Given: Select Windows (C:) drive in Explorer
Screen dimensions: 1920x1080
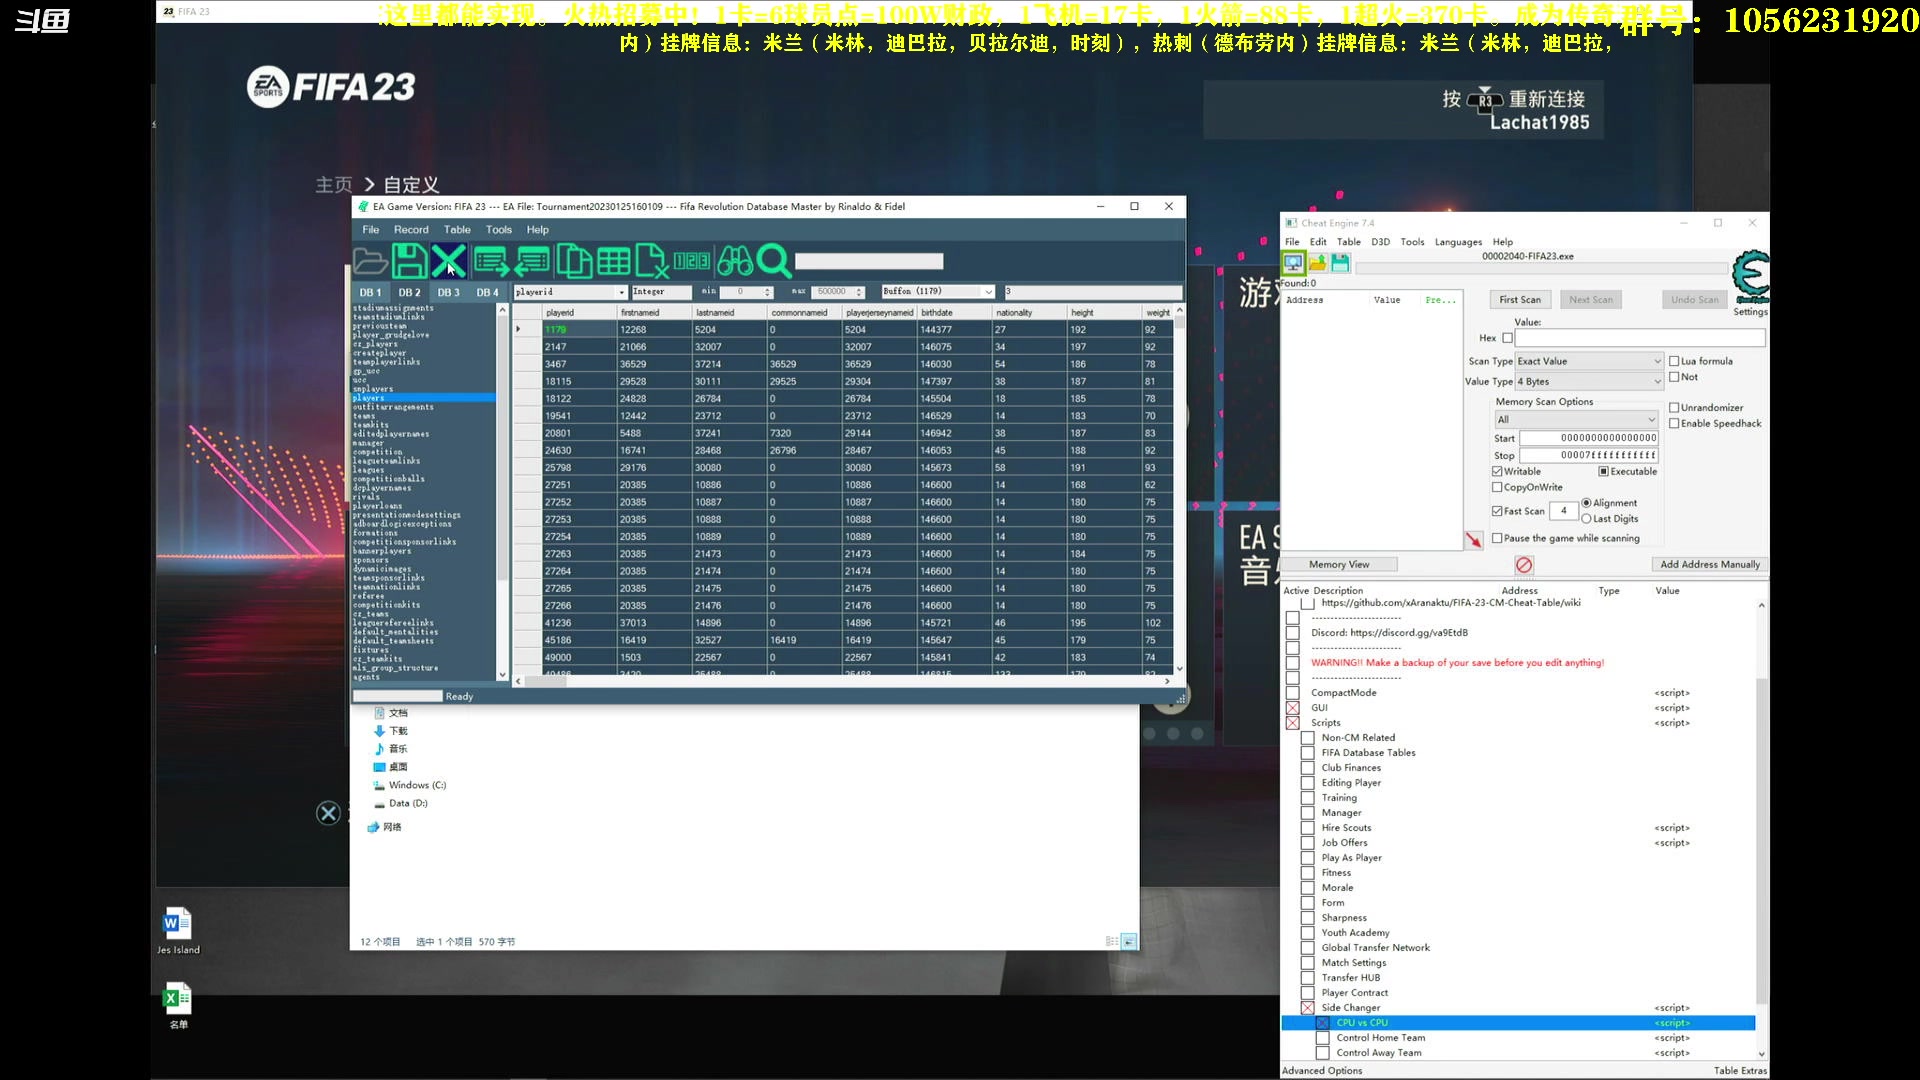Looking at the screenshot, I should (410, 785).
